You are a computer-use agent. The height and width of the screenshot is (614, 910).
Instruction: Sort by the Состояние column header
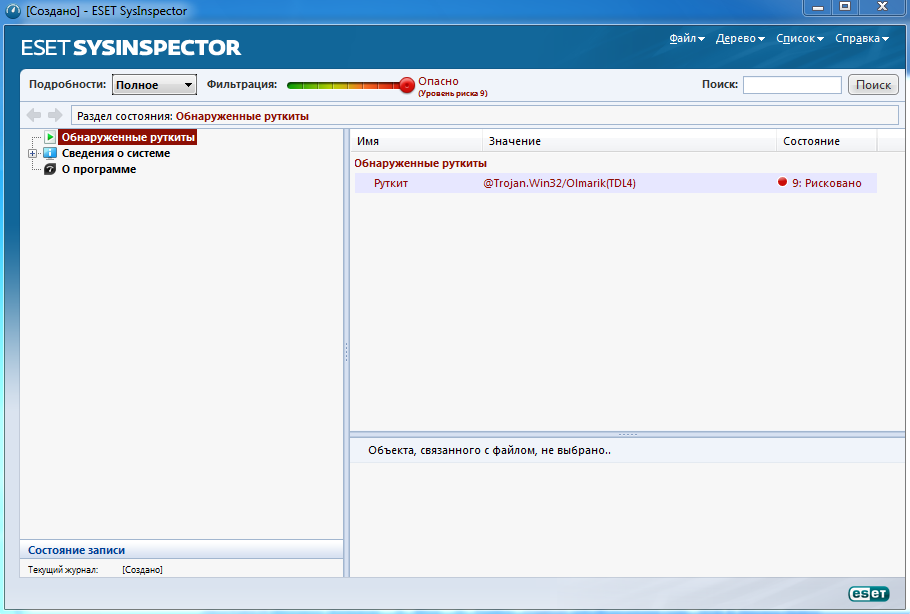point(826,141)
